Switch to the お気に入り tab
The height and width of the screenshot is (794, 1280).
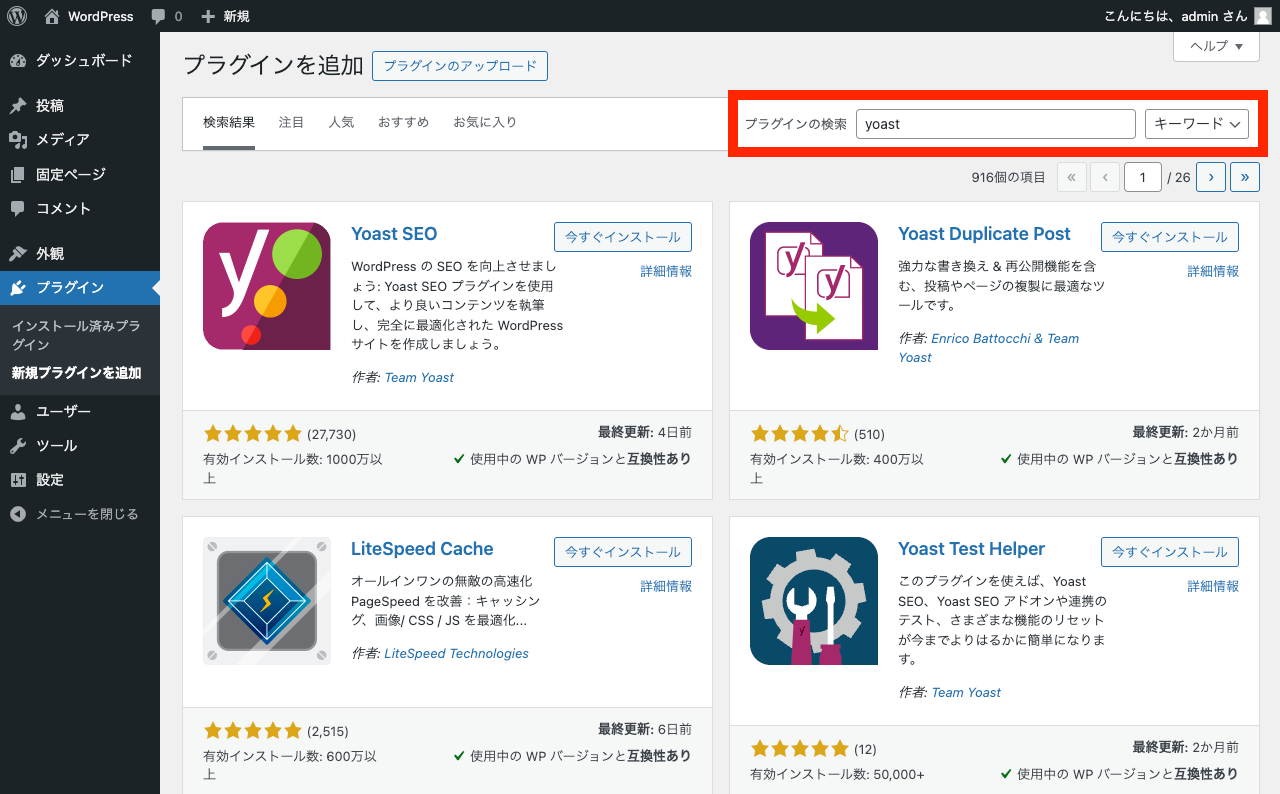pos(485,123)
